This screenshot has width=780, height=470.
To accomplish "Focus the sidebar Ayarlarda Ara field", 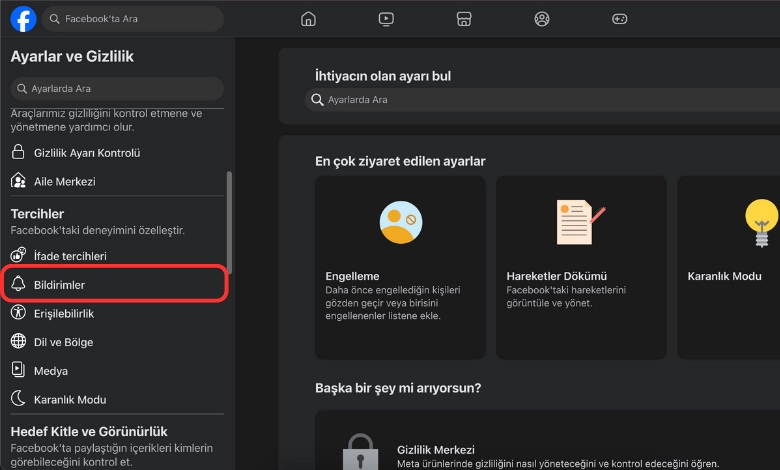I will coord(117,89).
